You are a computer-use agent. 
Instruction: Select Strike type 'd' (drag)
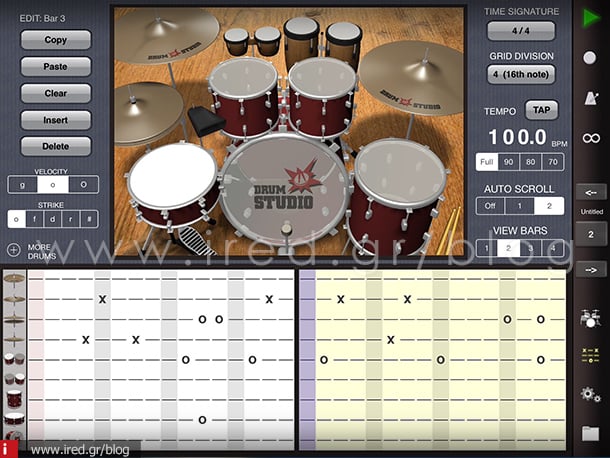pos(53,219)
